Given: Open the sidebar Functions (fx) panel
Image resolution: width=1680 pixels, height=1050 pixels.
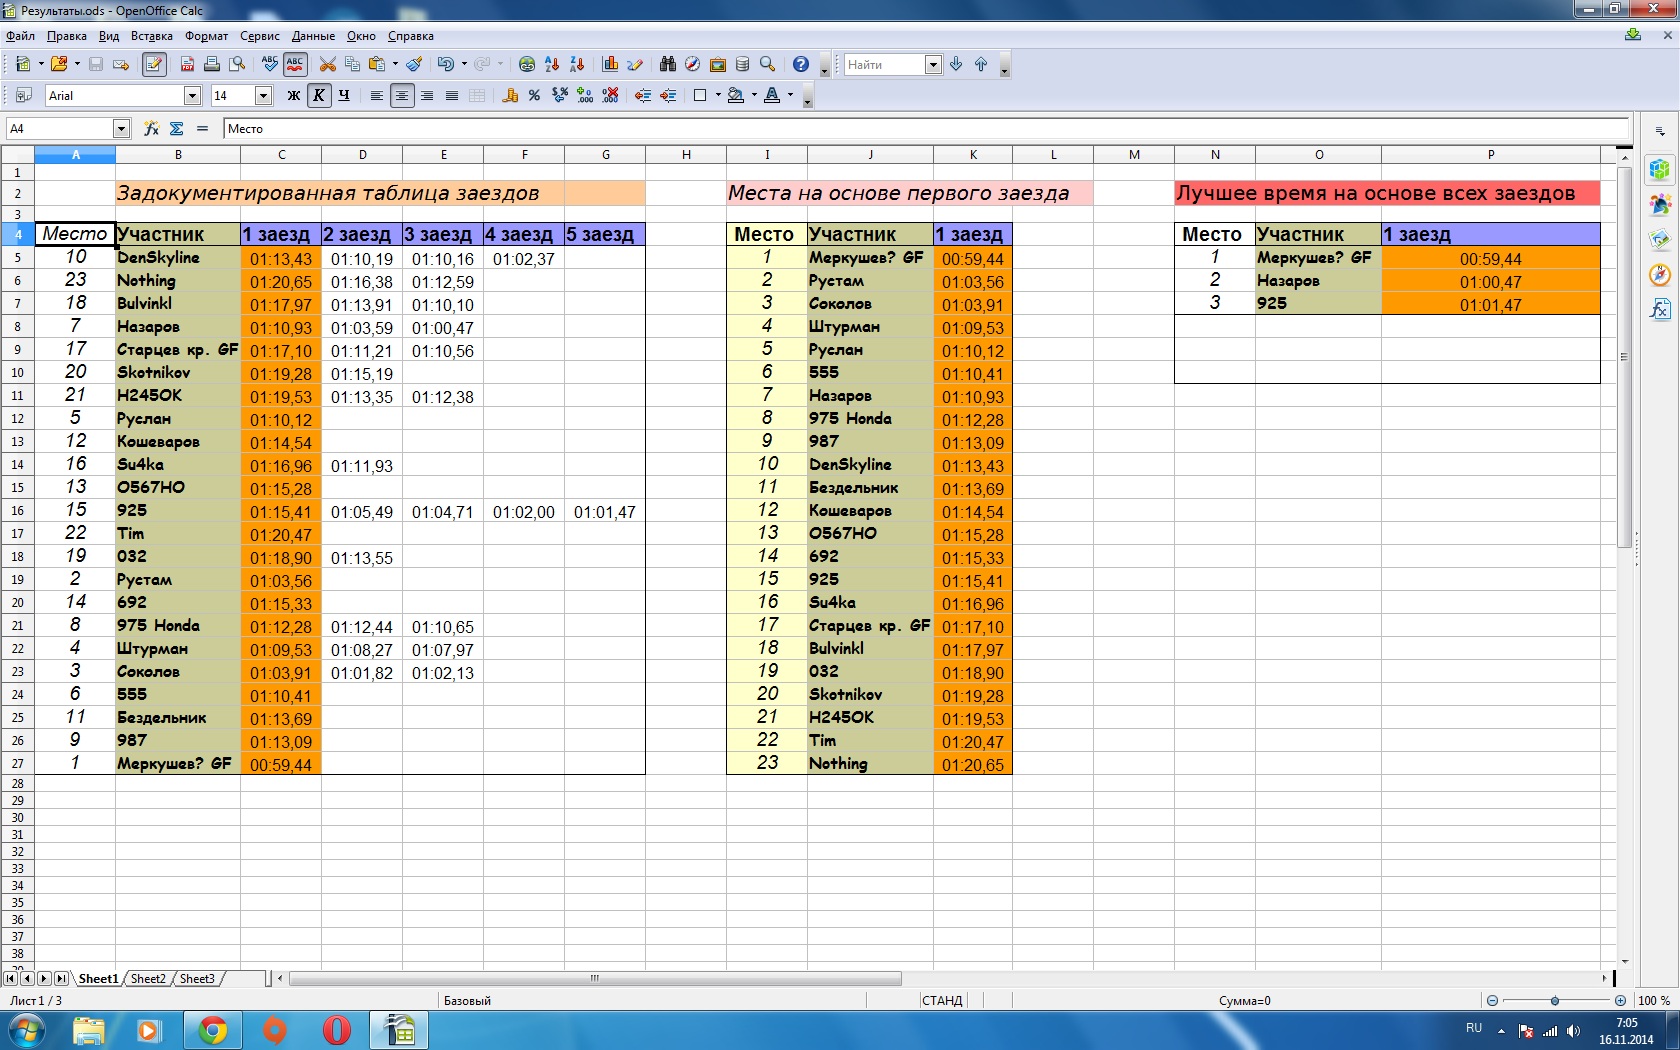Looking at the screenshot, I should (x=1660, y=309).
